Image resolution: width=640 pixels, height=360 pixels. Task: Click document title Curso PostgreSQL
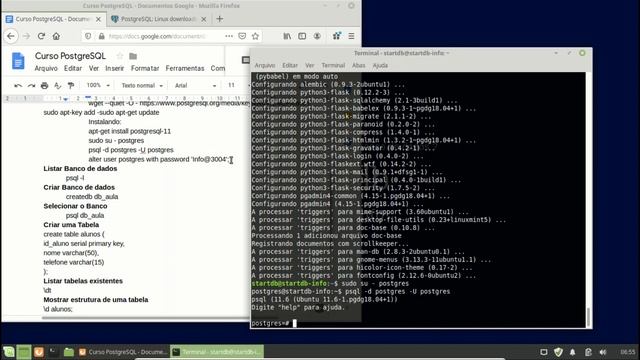[70, 56]
